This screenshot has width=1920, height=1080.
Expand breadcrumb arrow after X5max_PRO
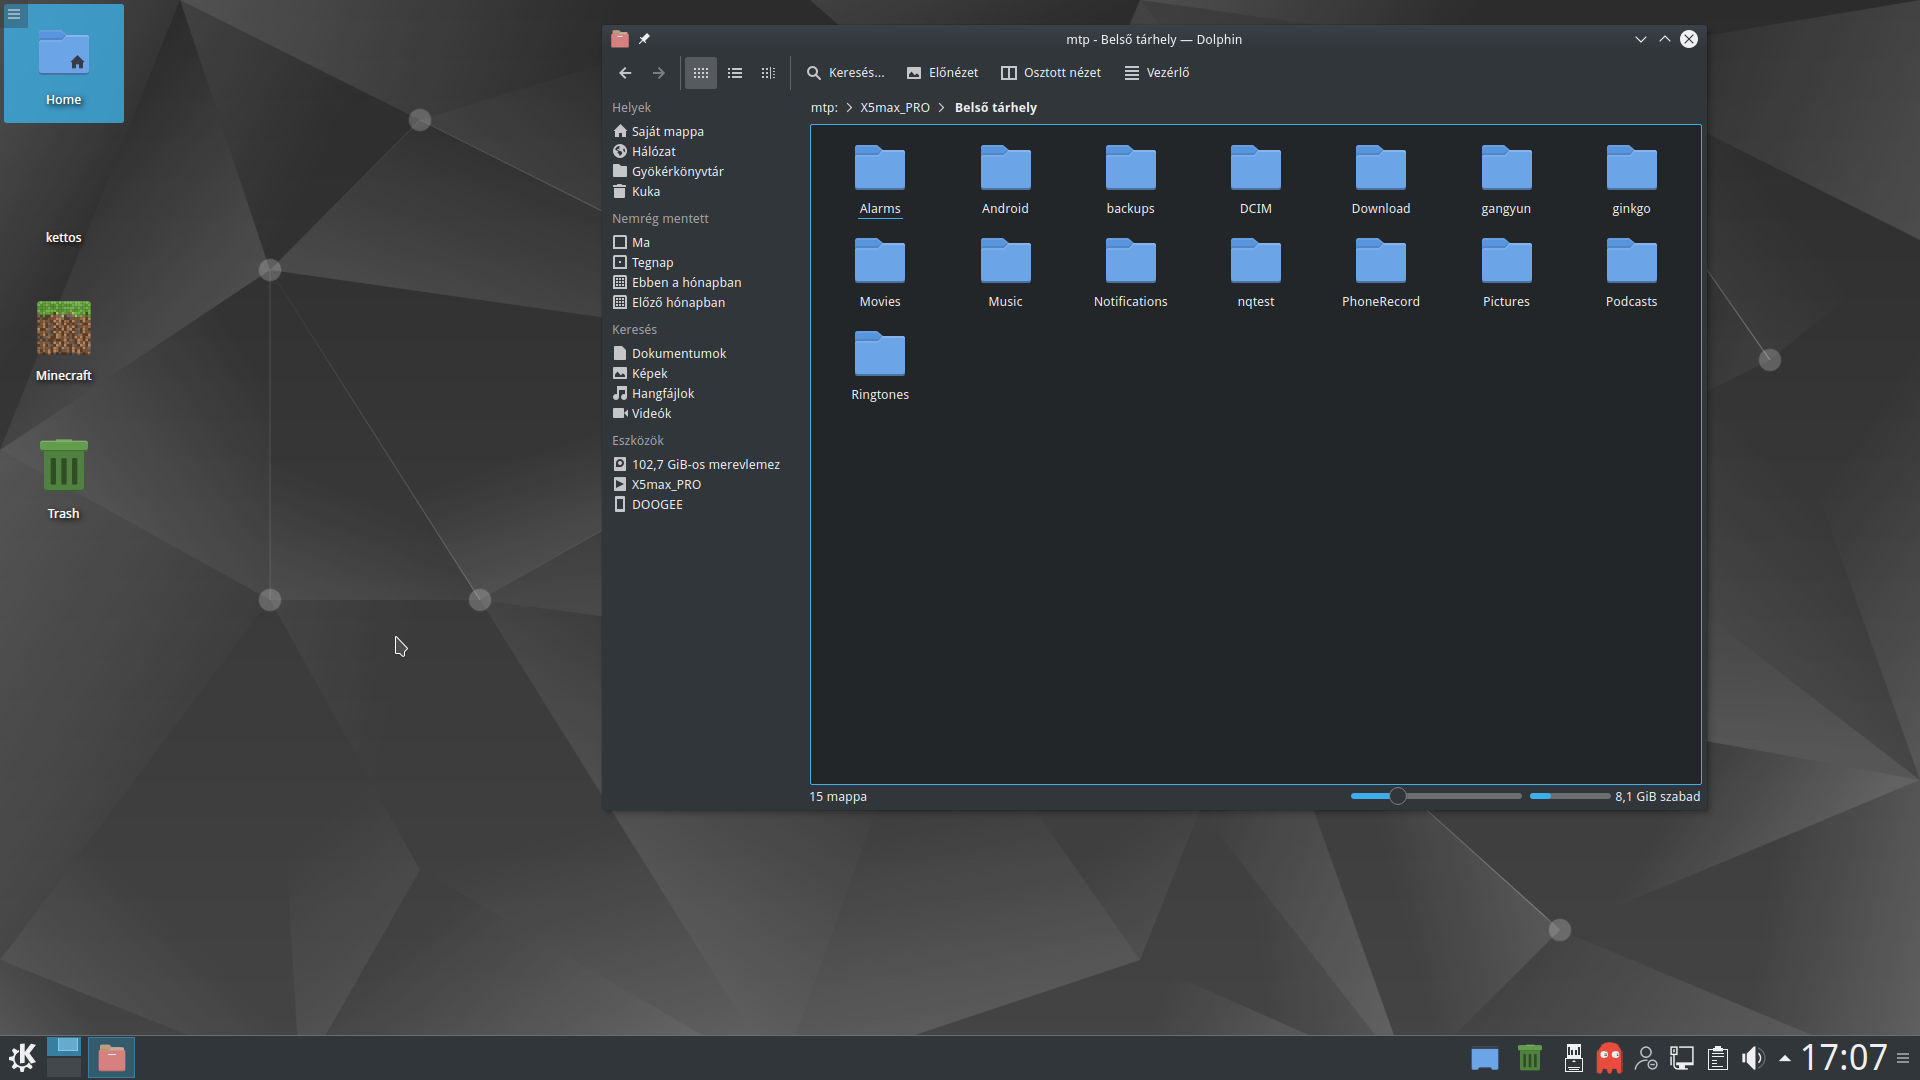(942, 108)
